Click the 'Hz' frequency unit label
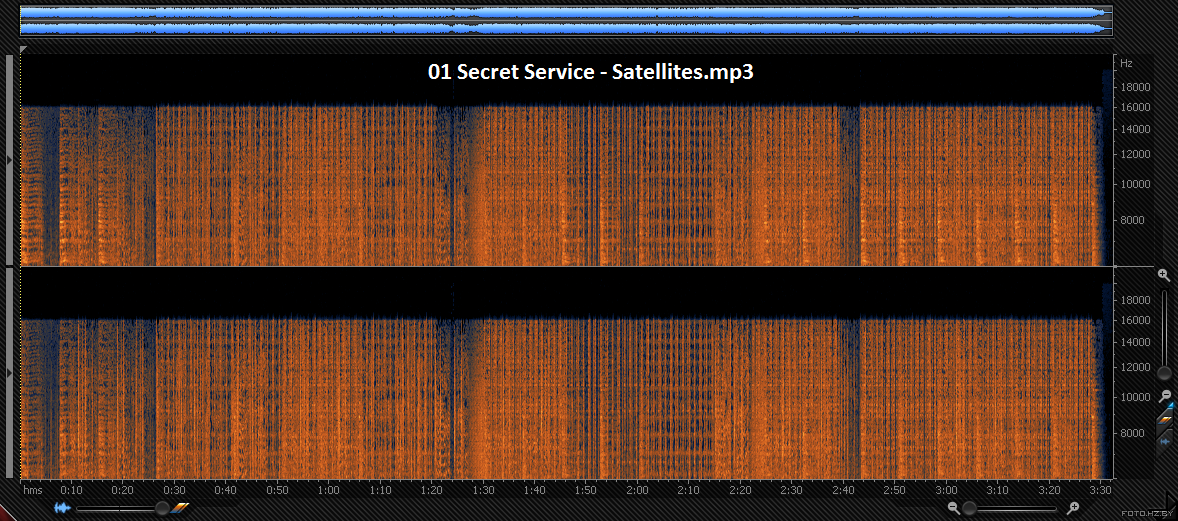 [1126, 63]
